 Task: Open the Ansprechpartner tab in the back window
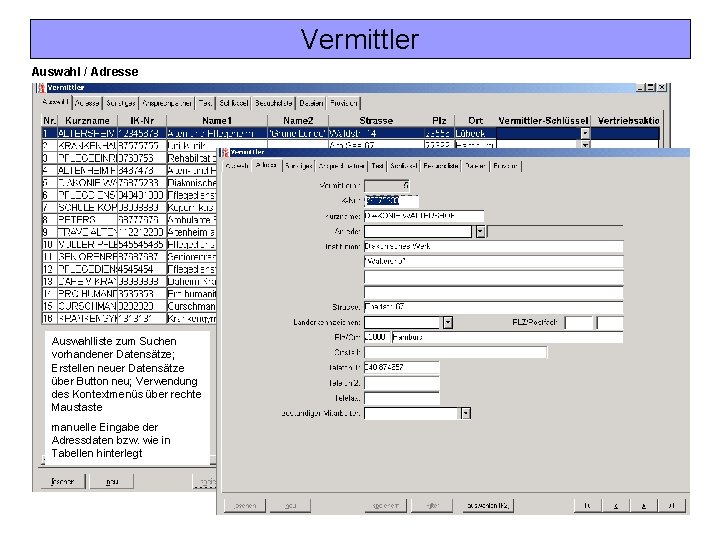(x=167, y=103)
